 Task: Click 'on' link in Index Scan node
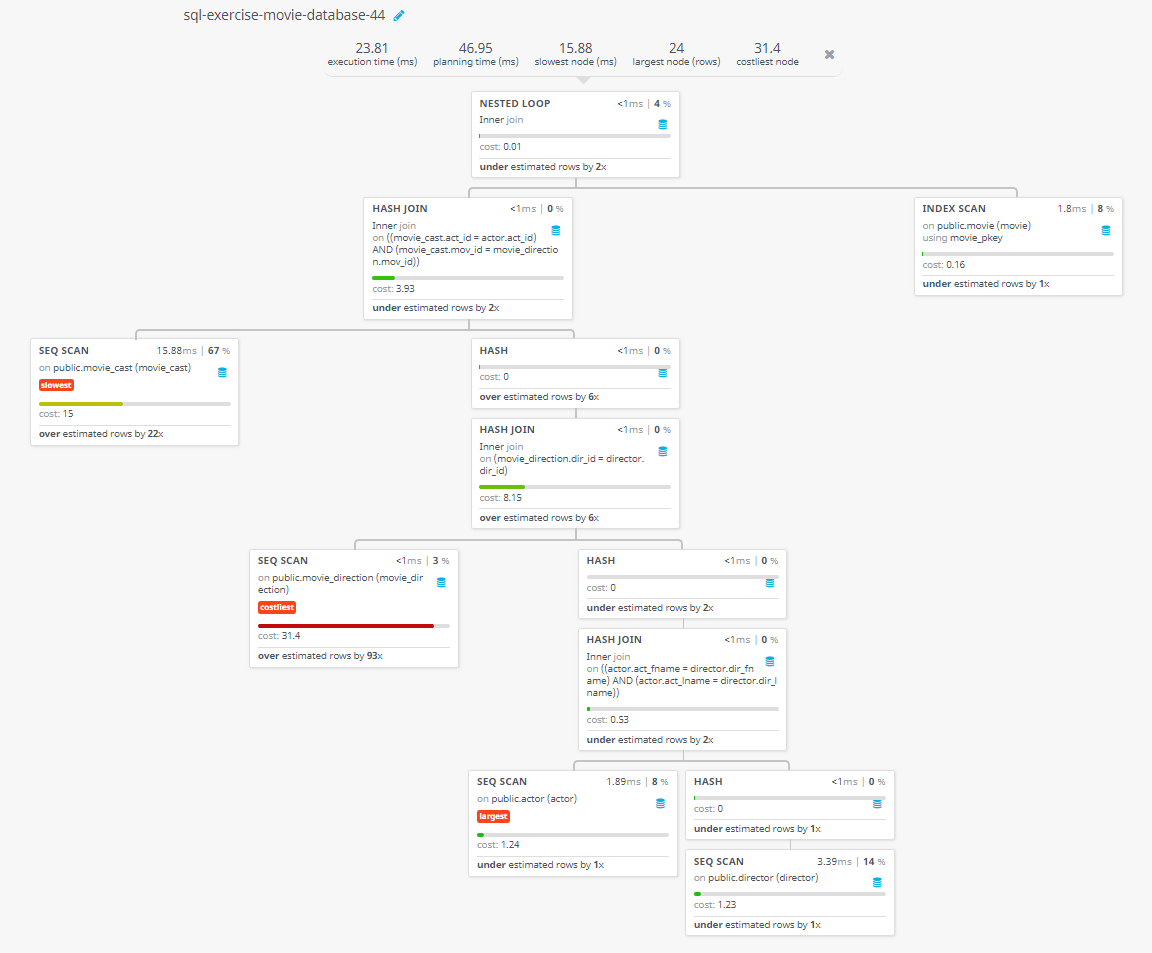pyautogui.click(x=928, y=226)
